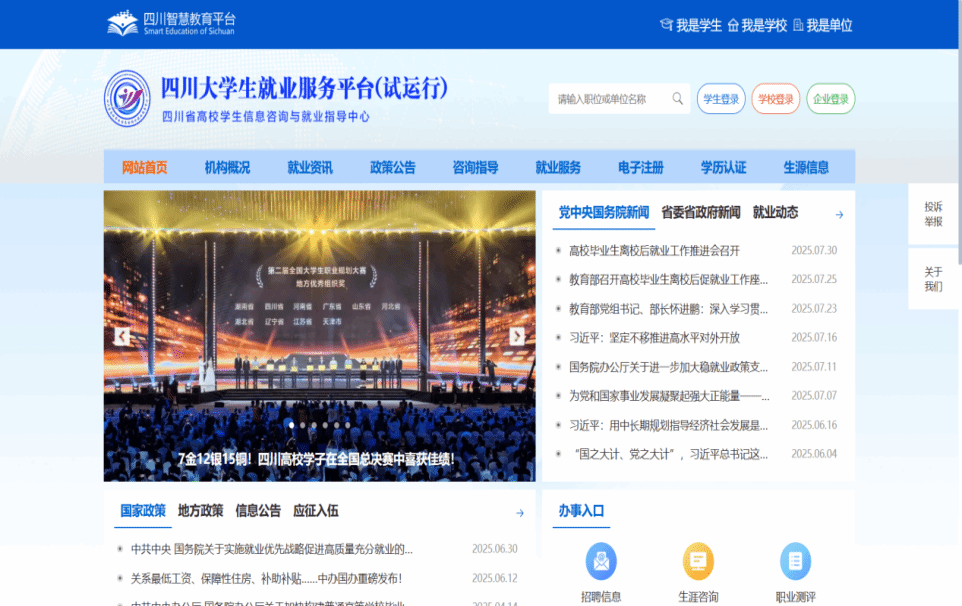
Task: Select 我是学生 at top
Action: coord(691,25)
